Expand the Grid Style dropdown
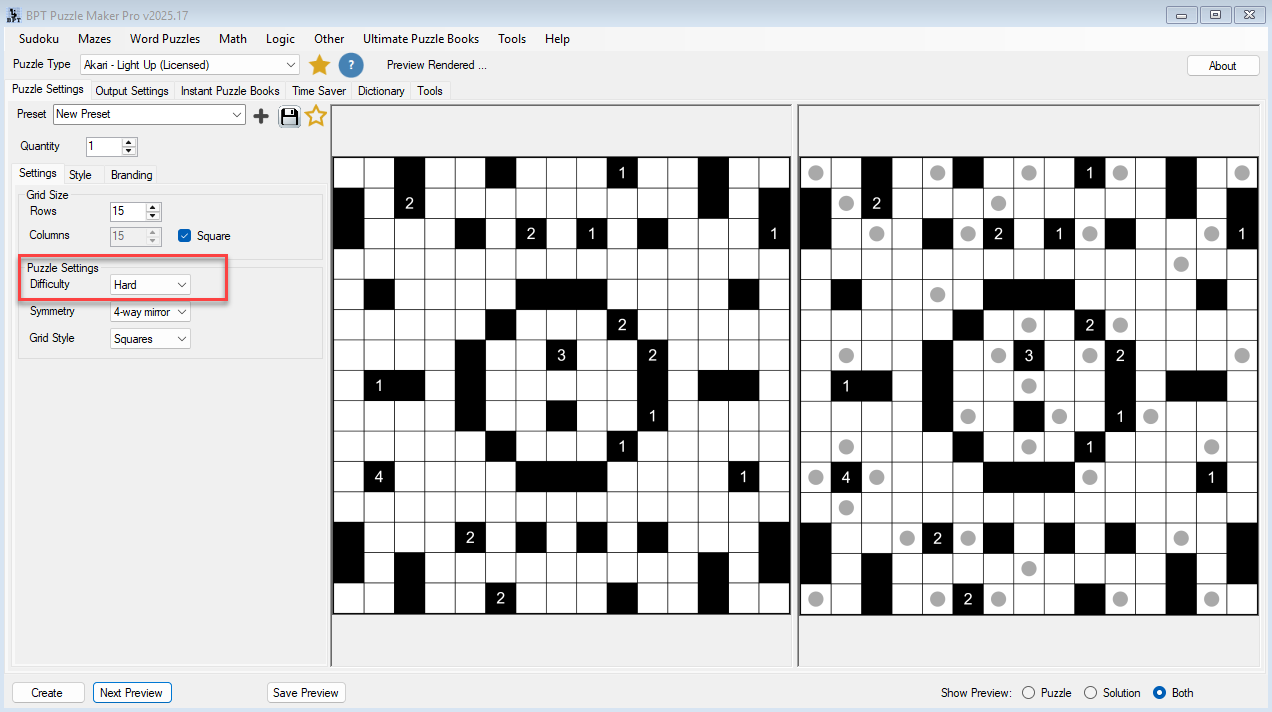 181,339
